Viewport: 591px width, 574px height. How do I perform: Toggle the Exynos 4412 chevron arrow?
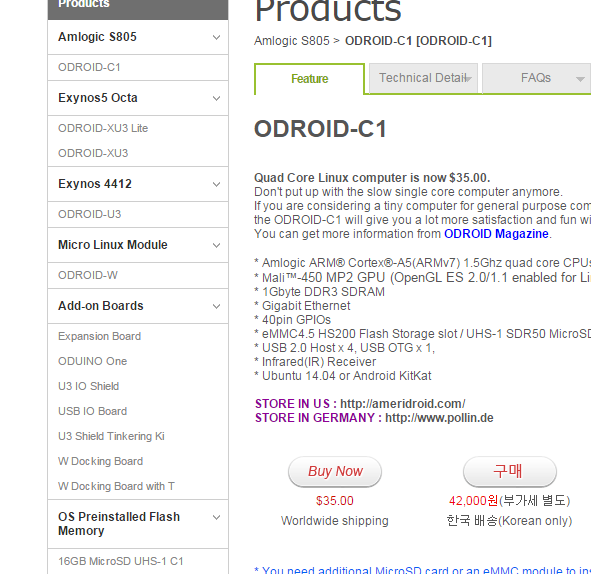tap(216, 184)
